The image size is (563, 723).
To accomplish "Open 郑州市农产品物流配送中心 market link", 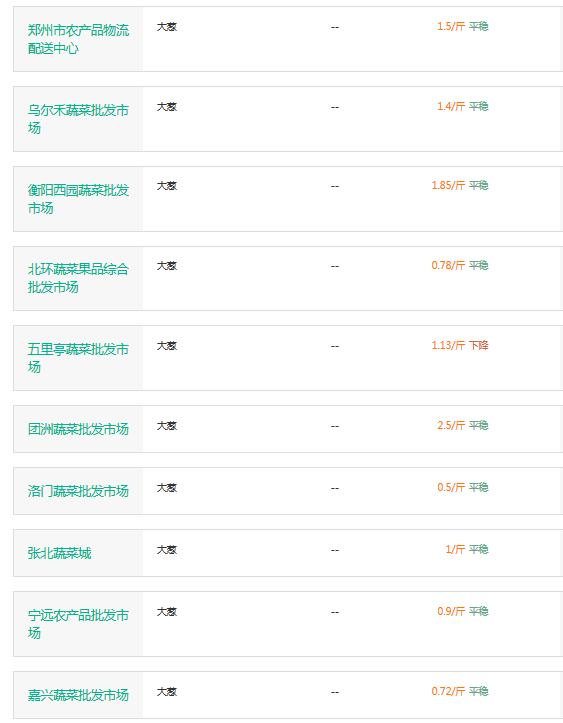I will (78, 39).
